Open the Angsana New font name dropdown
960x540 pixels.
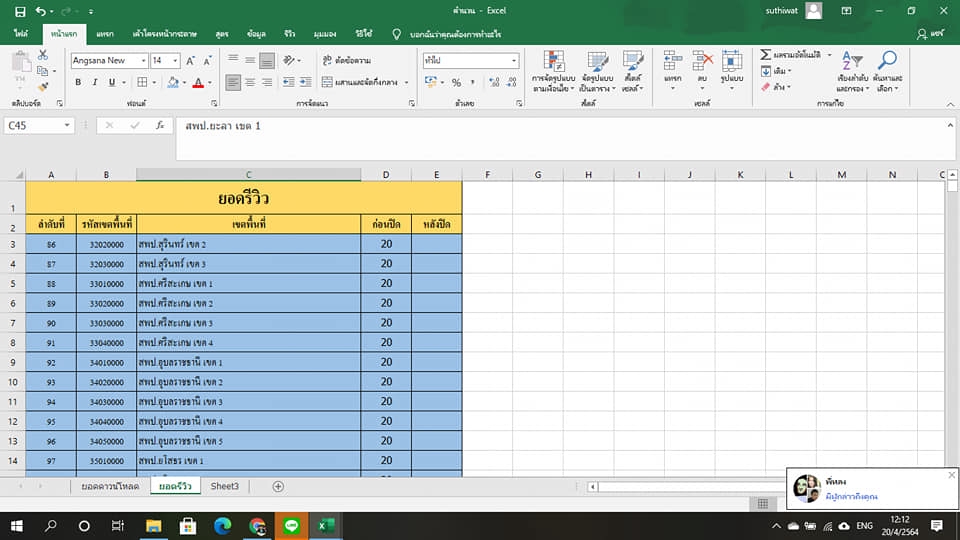coord(141,60)
